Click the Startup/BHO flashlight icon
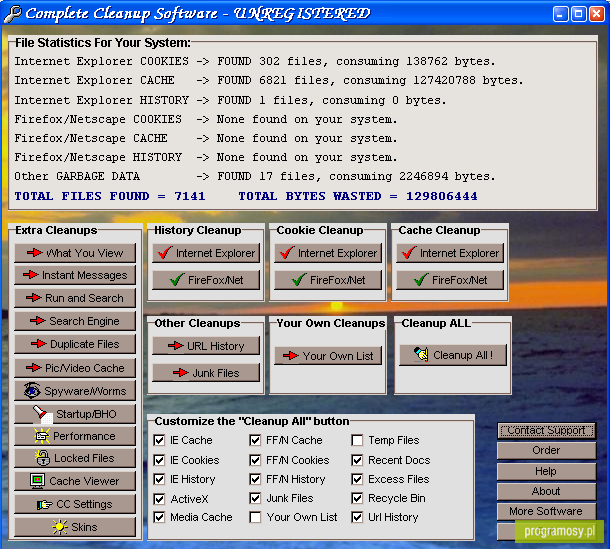The width and height of the screenshot is (610, 549). (43, 414)
